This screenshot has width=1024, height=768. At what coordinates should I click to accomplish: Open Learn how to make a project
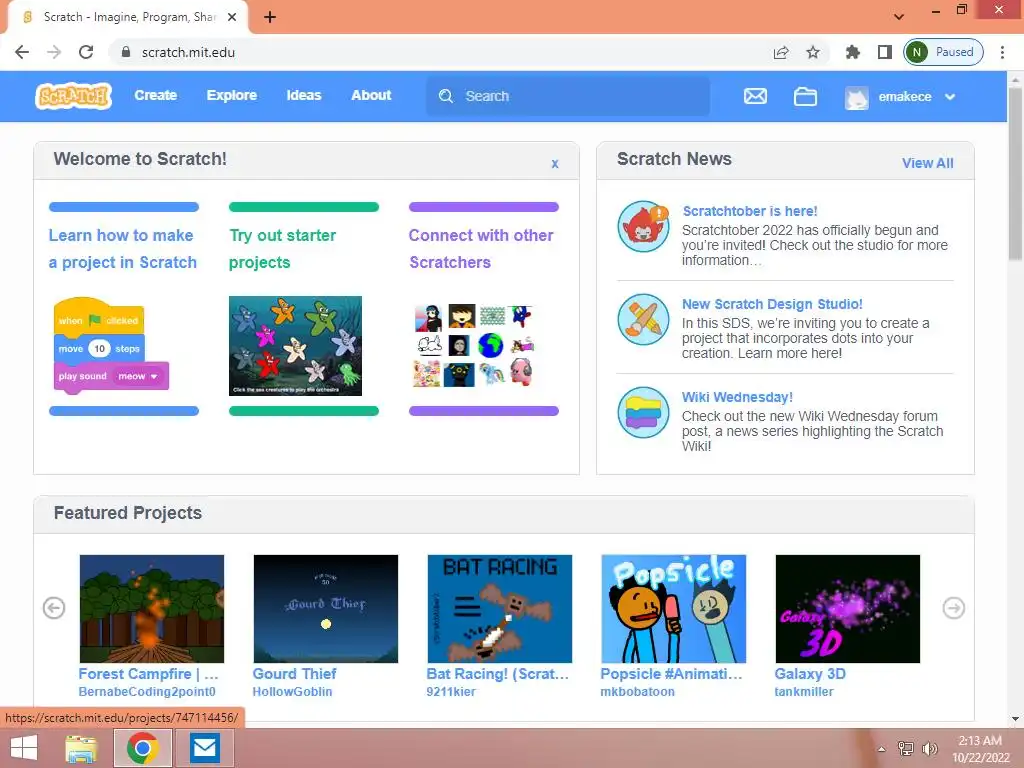pos(123,249)
